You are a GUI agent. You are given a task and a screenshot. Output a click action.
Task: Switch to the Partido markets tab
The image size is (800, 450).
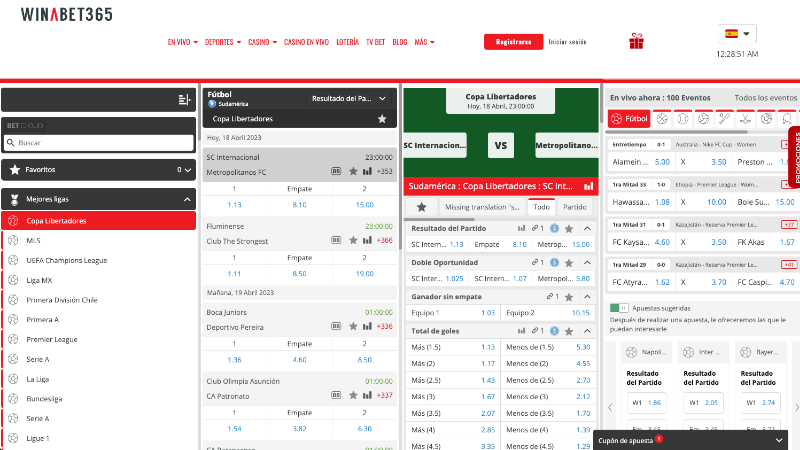[x=574, y=207]
